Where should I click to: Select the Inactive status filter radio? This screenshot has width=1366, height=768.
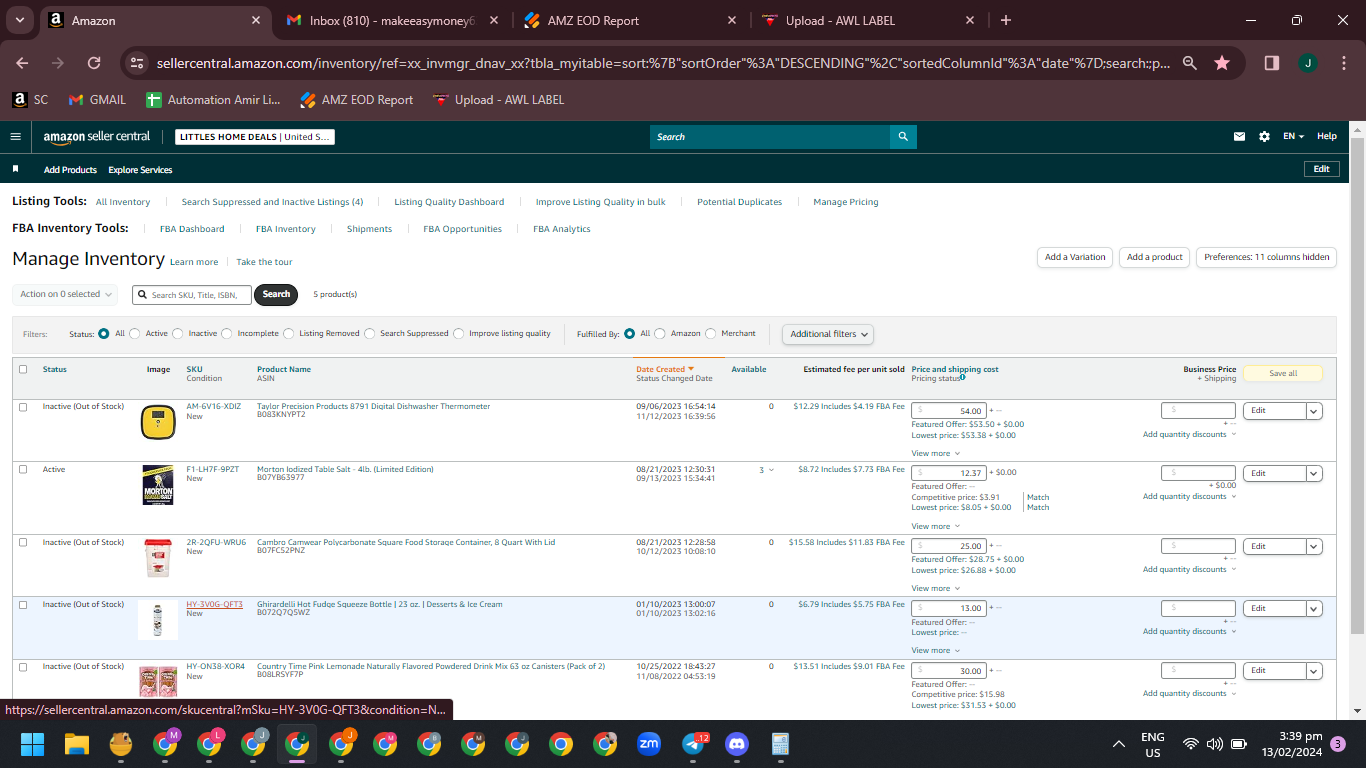tap(177, 333)
